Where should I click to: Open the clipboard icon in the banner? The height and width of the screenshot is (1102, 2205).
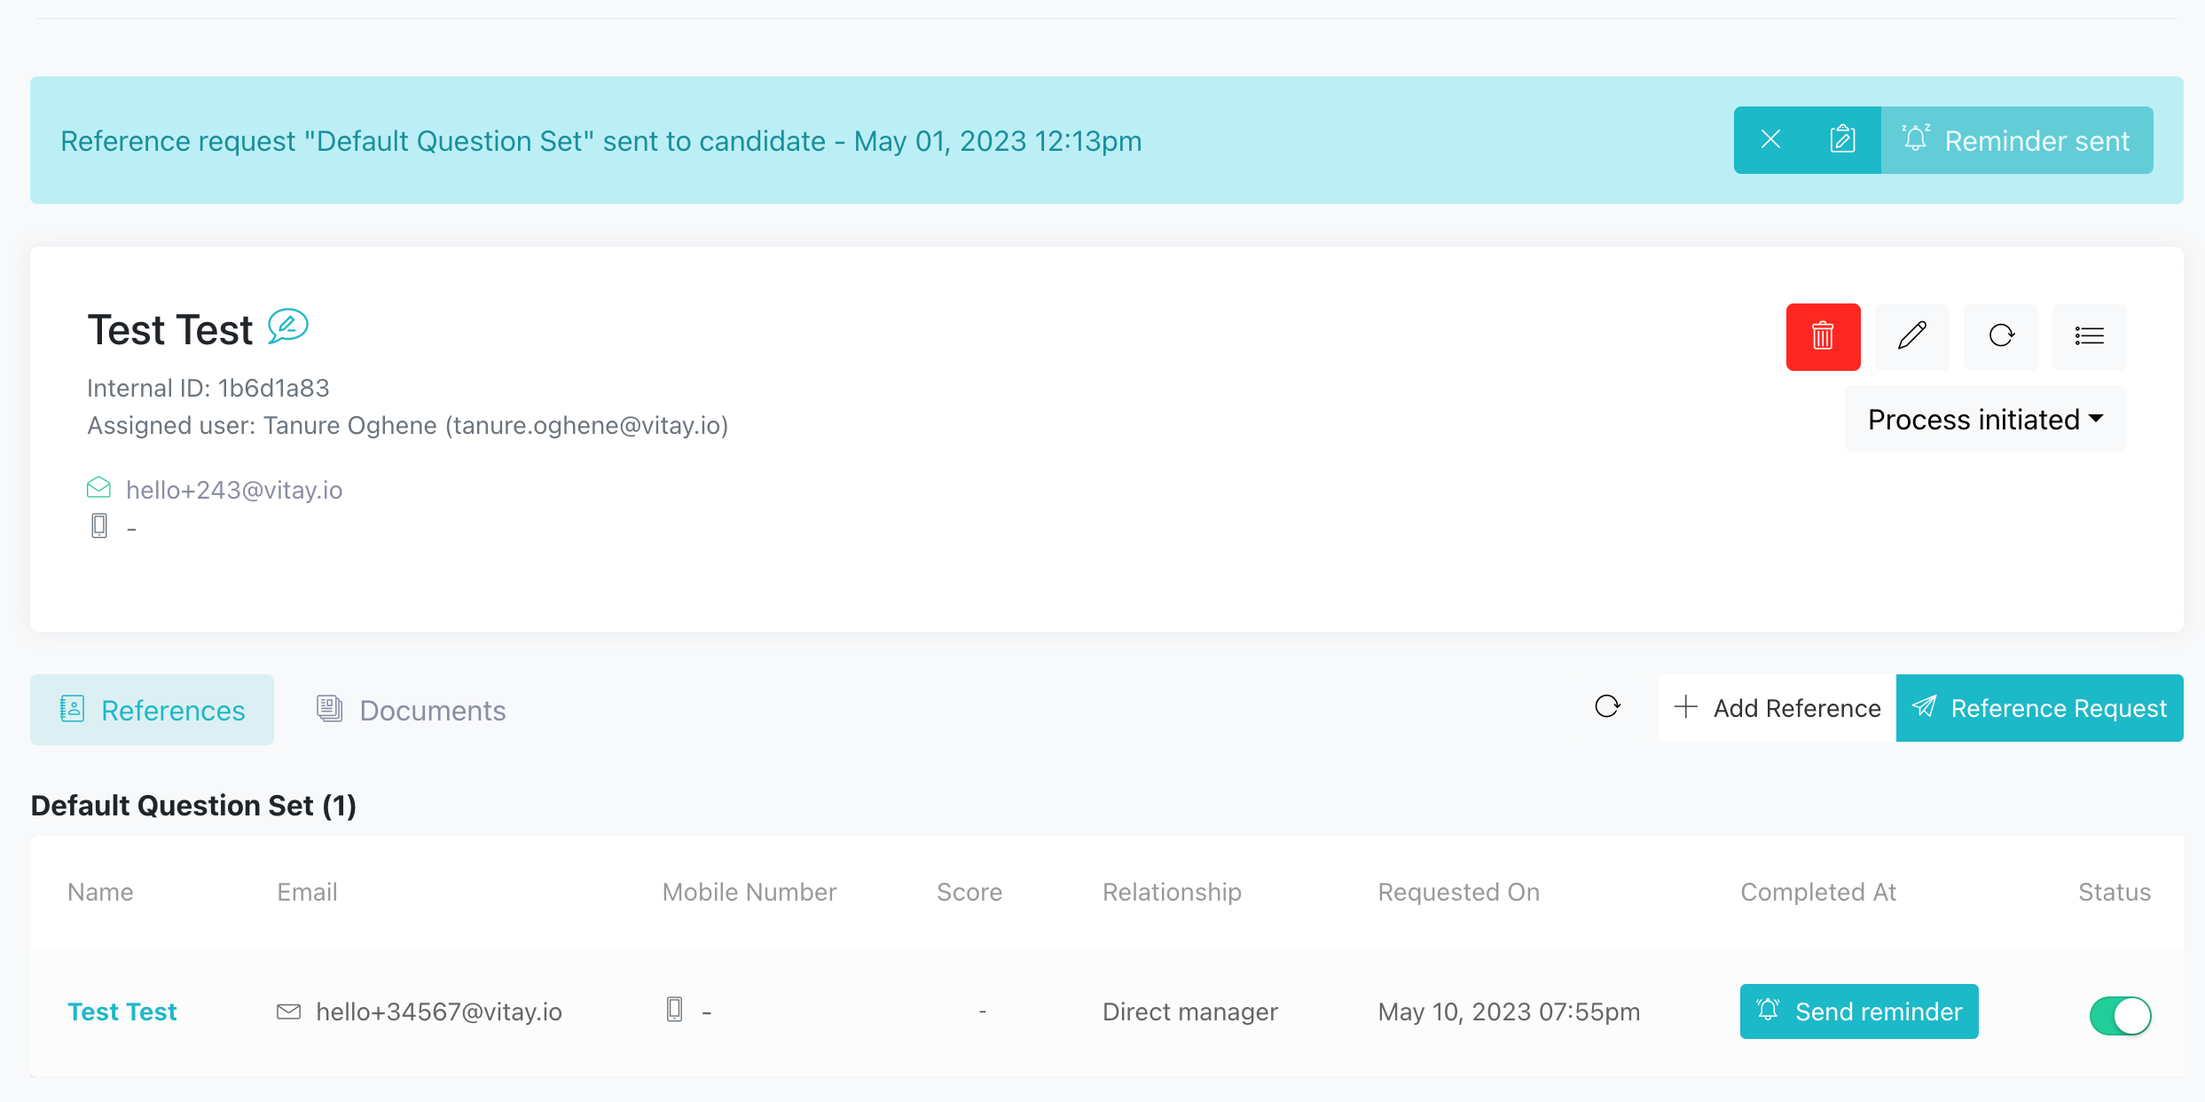point(1843,140)
